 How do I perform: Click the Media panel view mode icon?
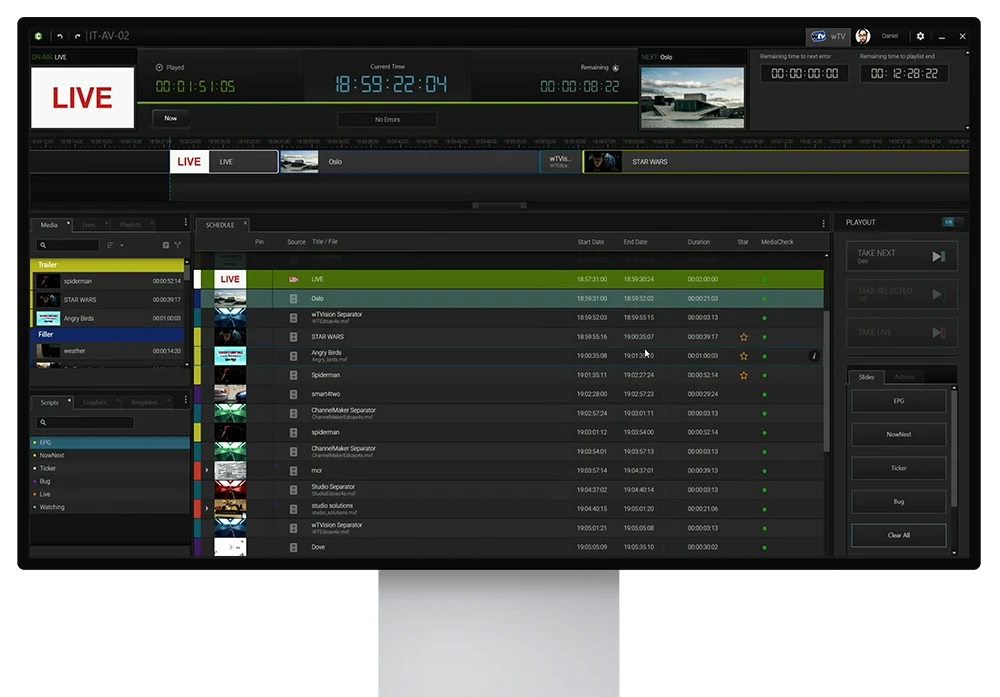(166, 245)
